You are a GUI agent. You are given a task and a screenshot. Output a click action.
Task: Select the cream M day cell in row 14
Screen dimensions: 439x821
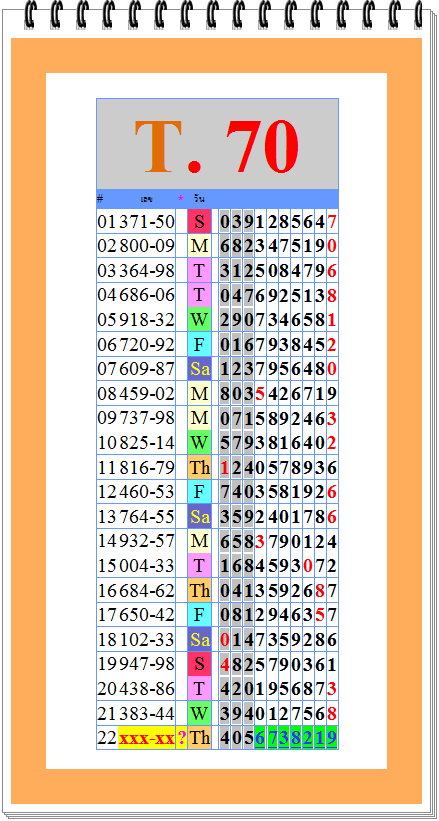(200, 541)
